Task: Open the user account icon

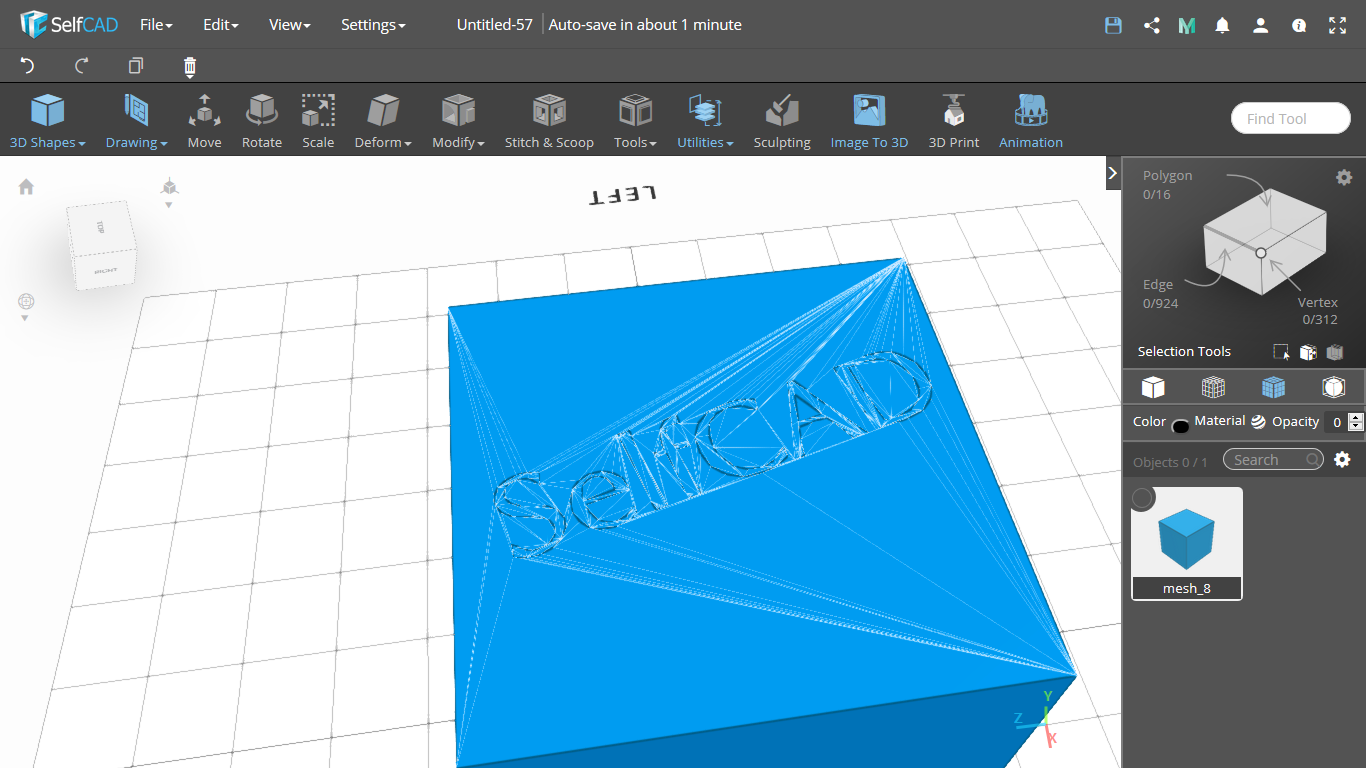Action: click(1260, 26)
